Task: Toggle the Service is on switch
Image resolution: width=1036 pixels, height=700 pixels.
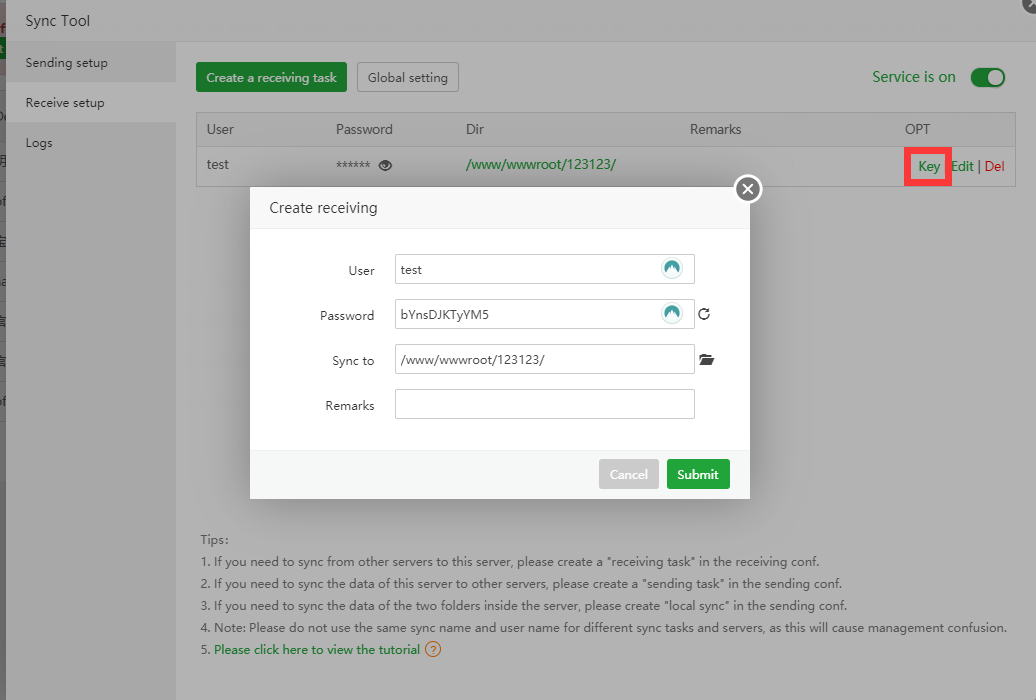Action: tap(988, 77)
